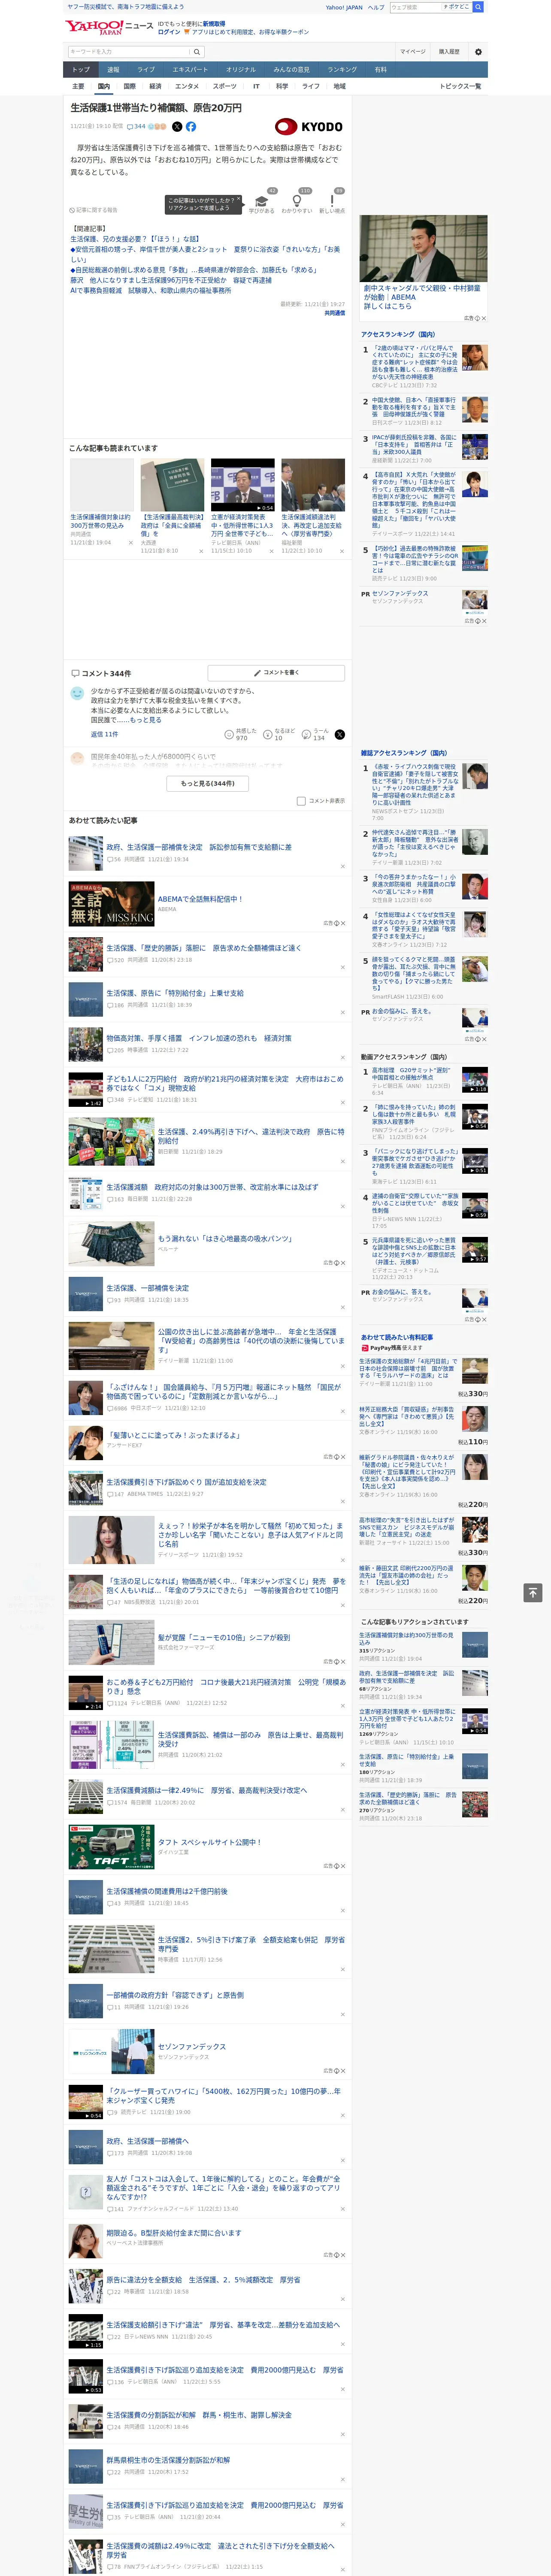Open 購入履歴 link

click(x=449, y=52)
